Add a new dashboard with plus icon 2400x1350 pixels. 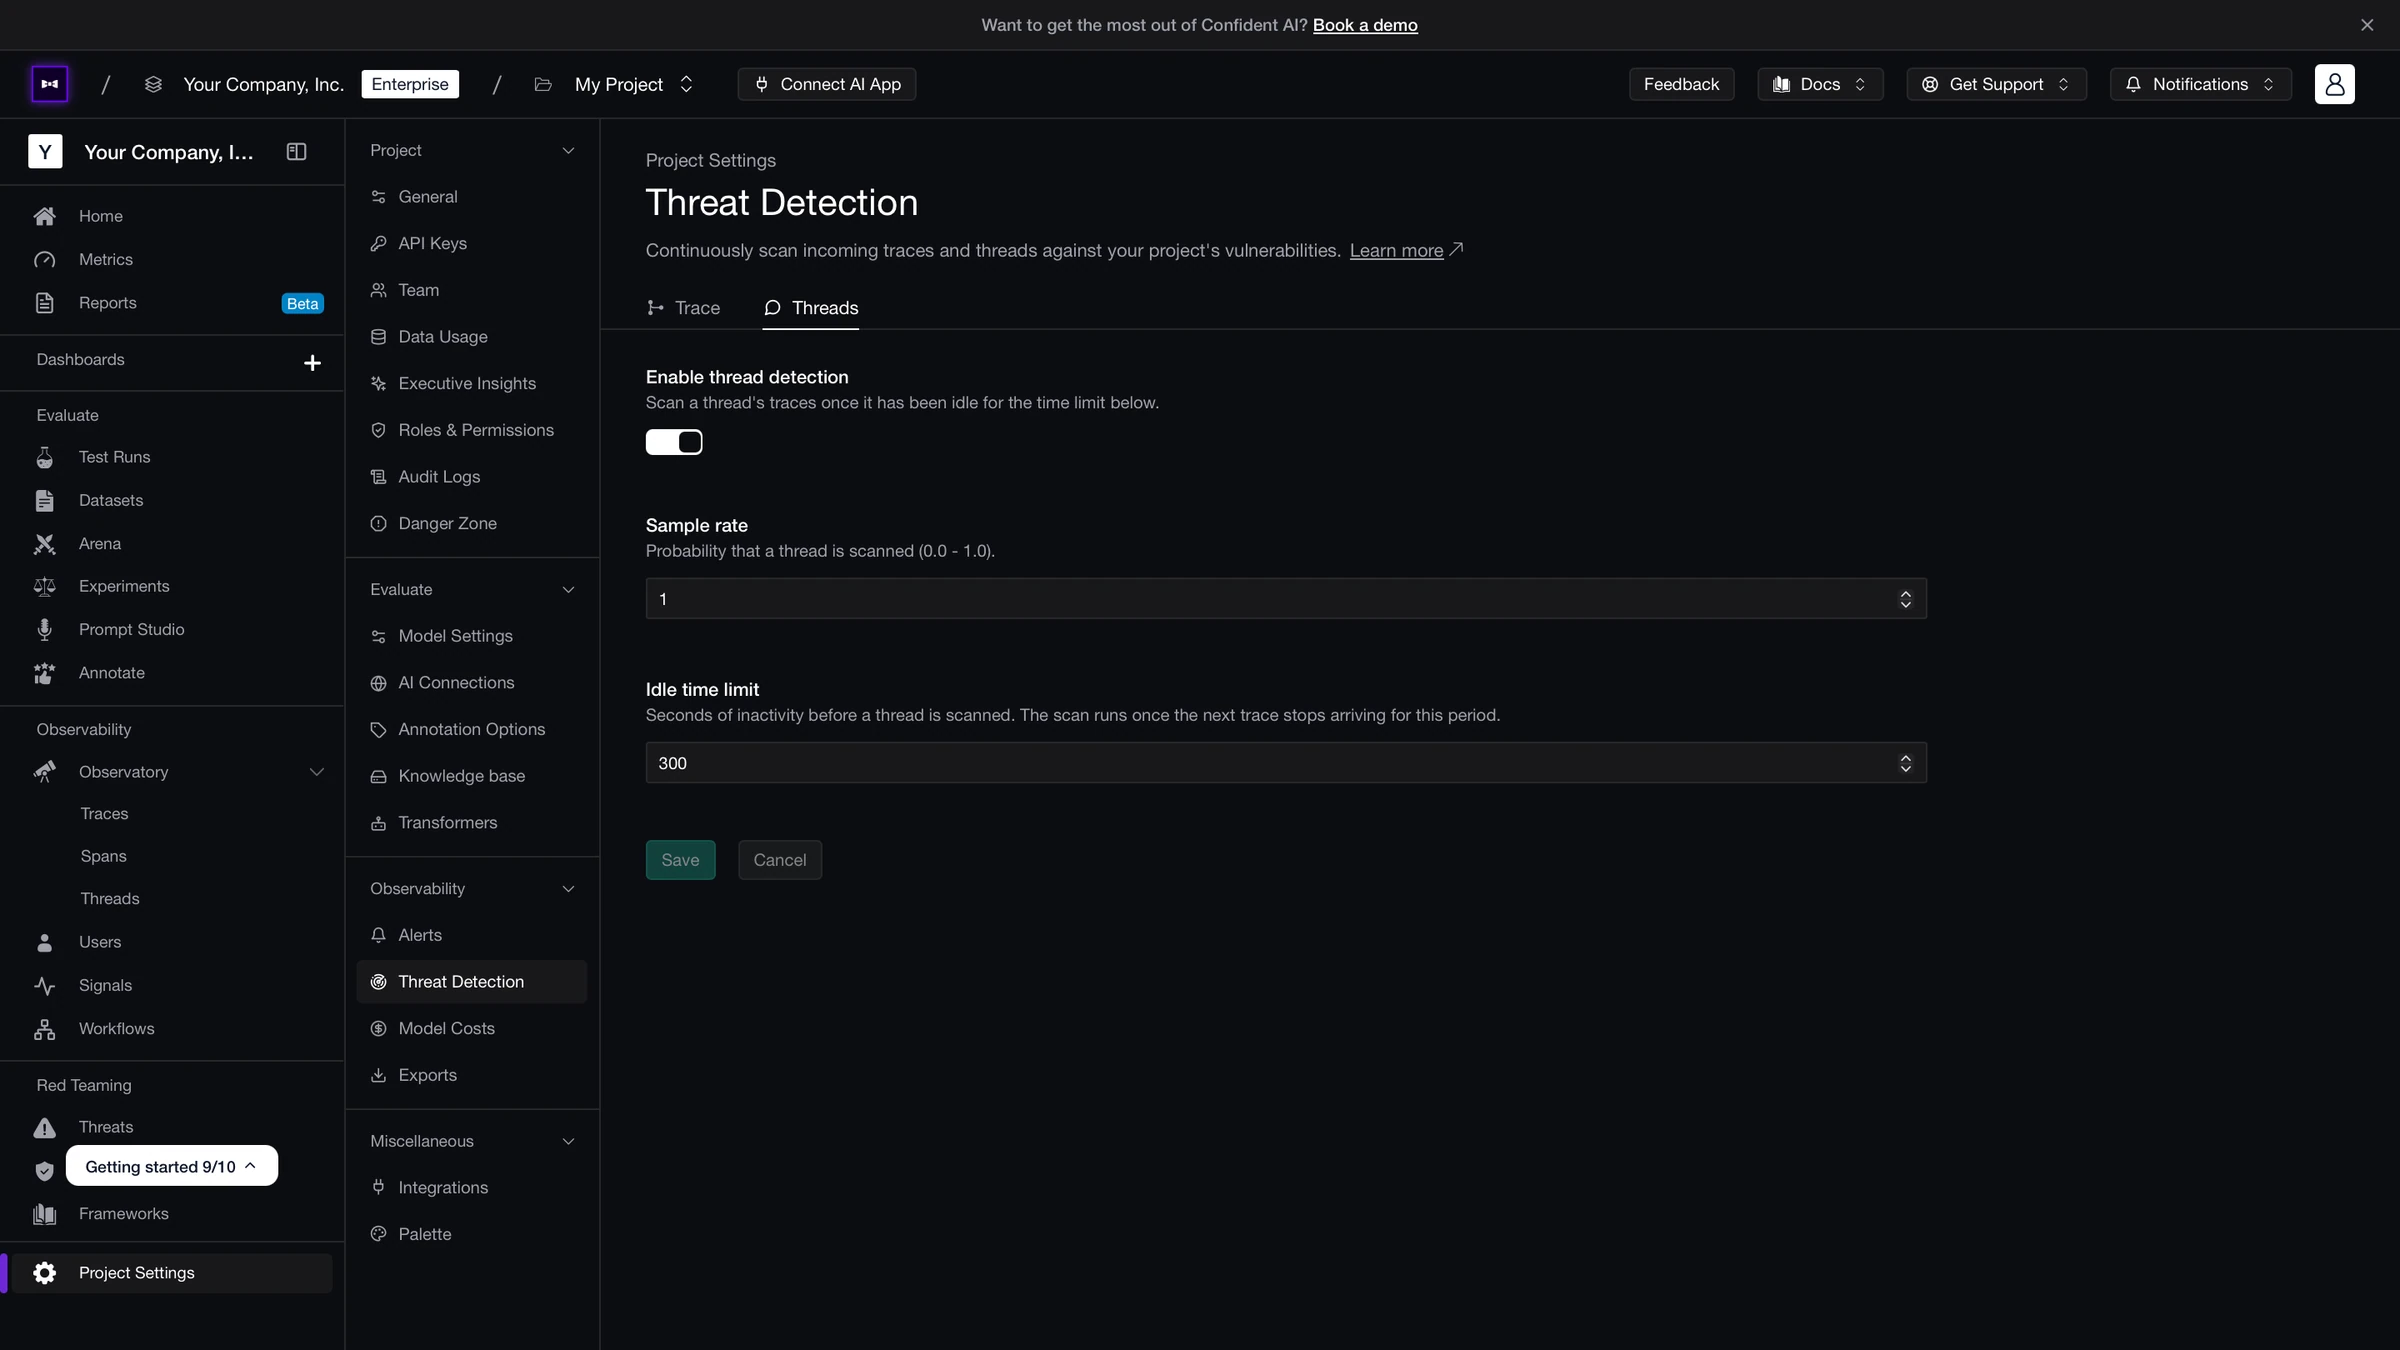[312, 362]
